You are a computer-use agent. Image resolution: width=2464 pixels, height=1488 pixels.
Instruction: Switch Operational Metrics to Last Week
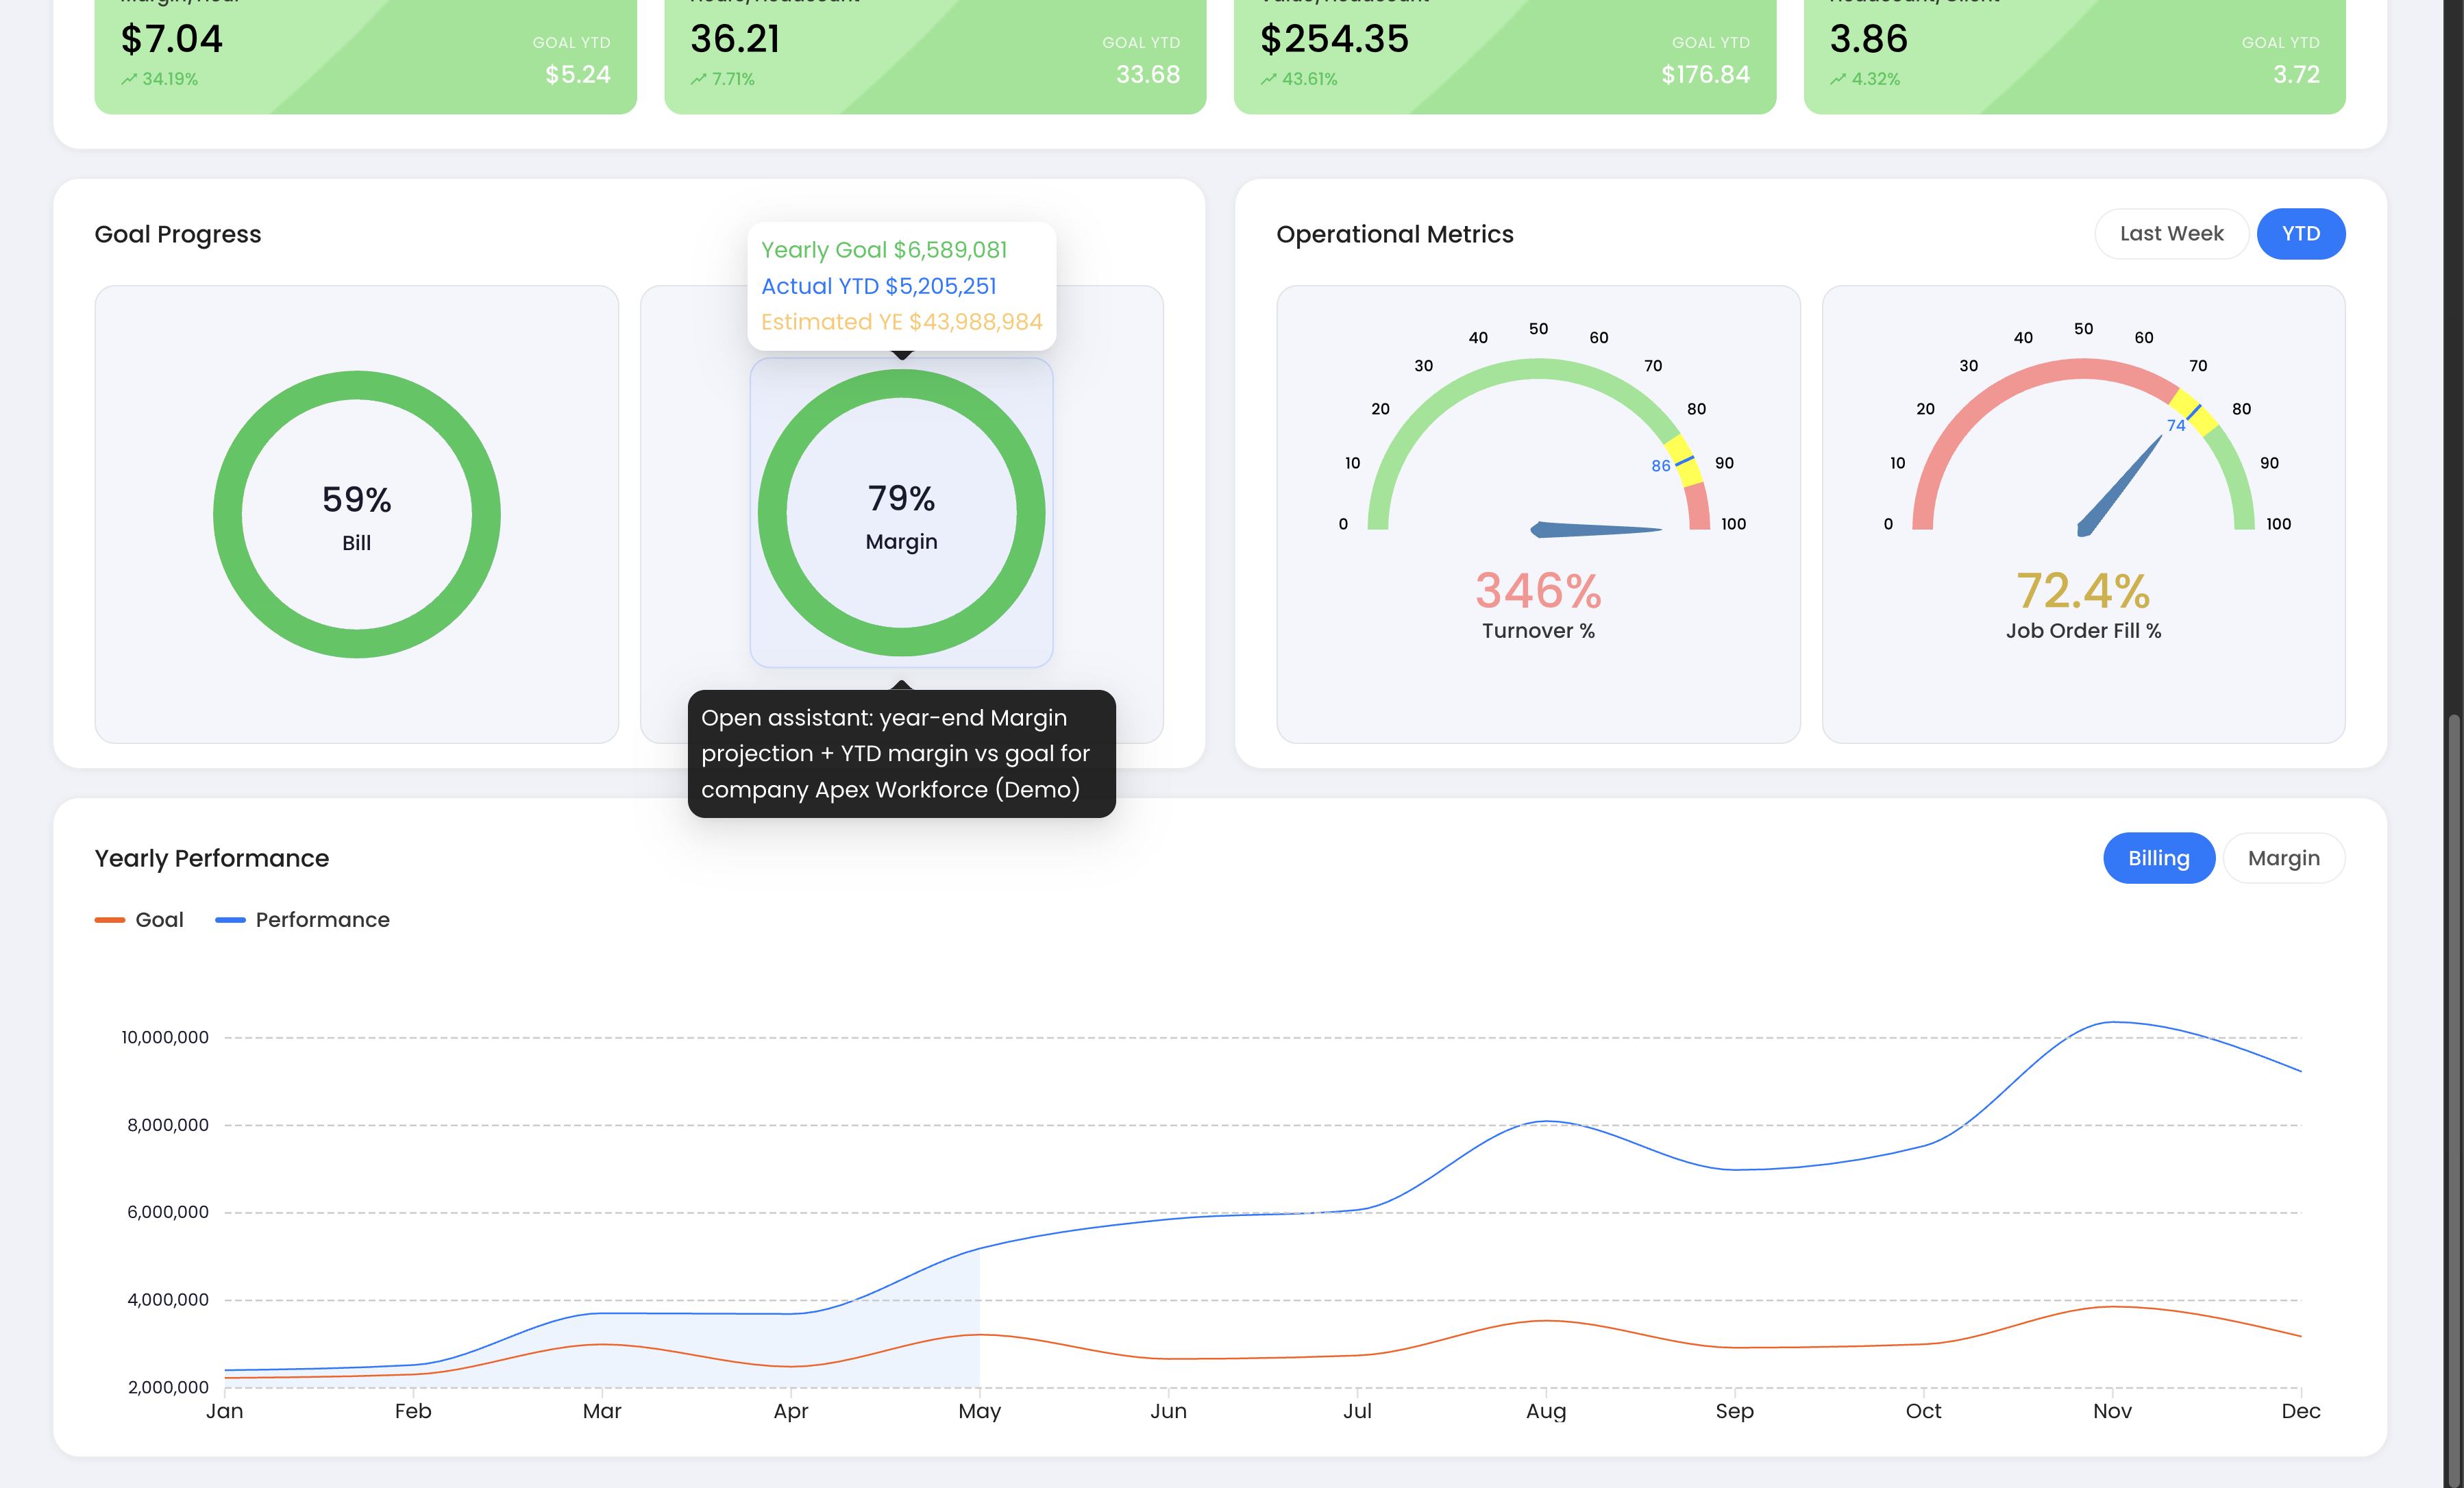point(2171,234)
